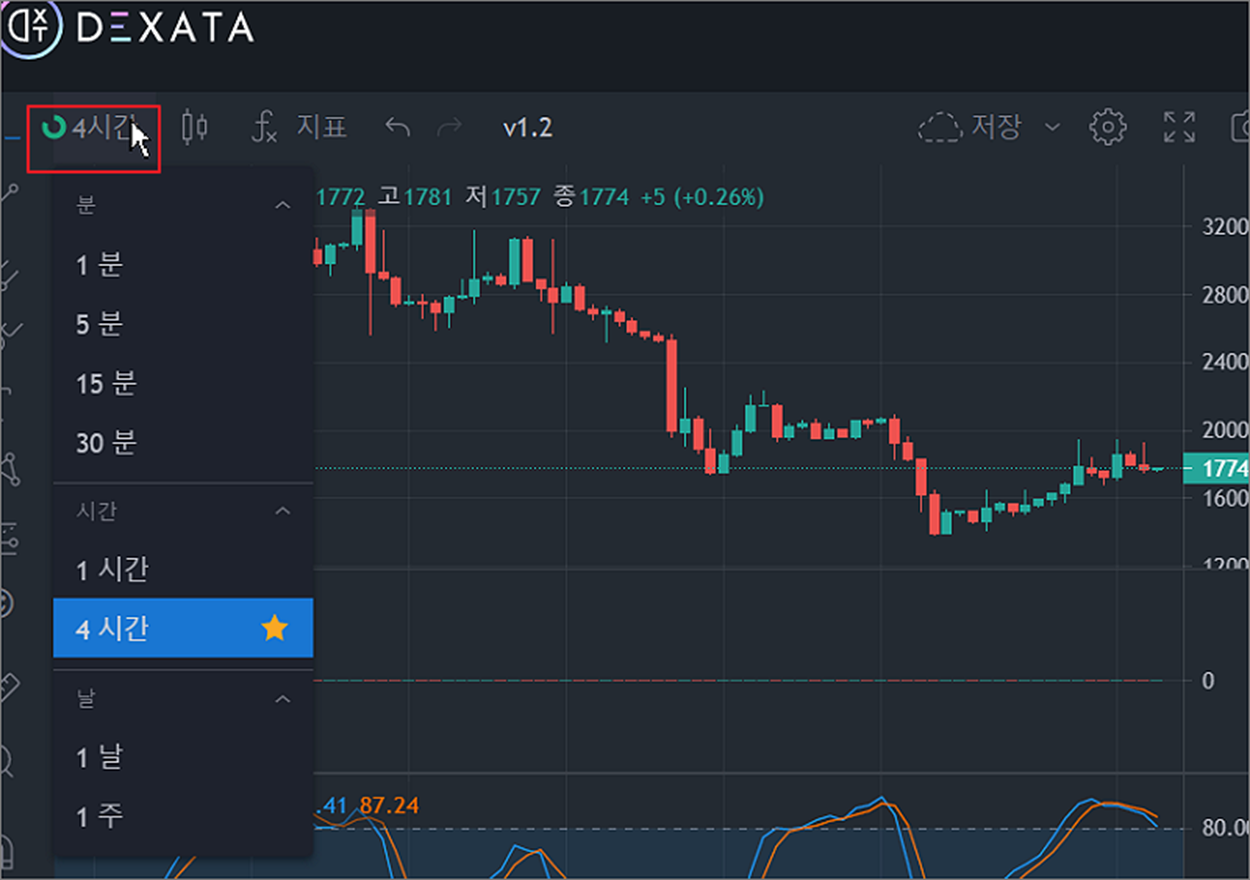Click the undo arrow icon
The height and width of the screenshot is (880, 1250).
point(398,127)
